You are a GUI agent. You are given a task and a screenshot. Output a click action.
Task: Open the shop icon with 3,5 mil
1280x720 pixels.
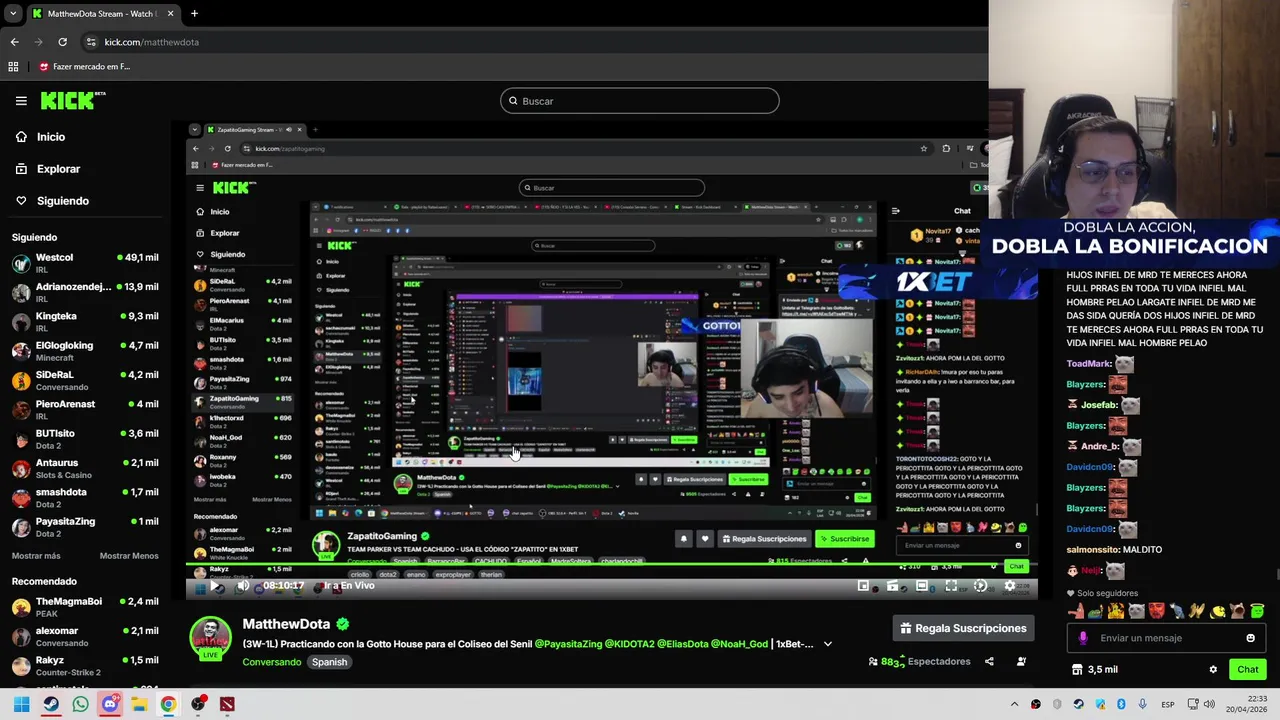coord(1094,670)
